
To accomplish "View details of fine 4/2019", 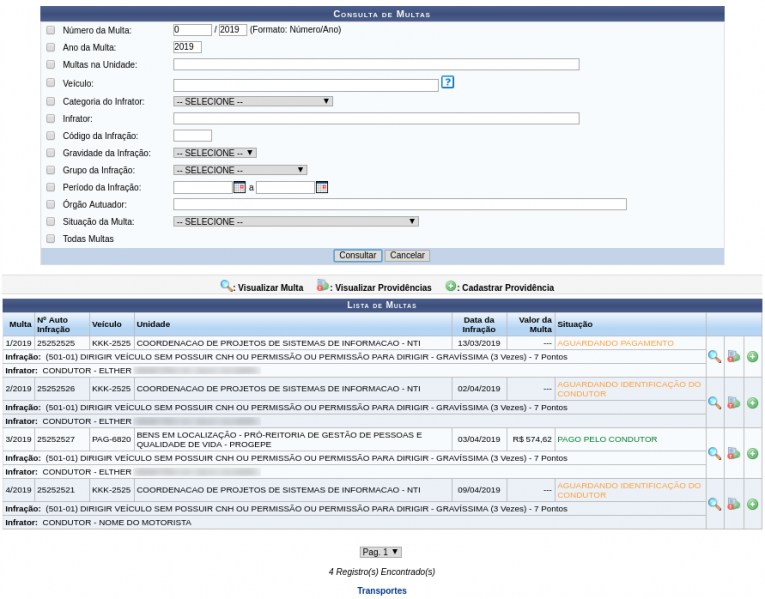I will click(x=714, y=504).
